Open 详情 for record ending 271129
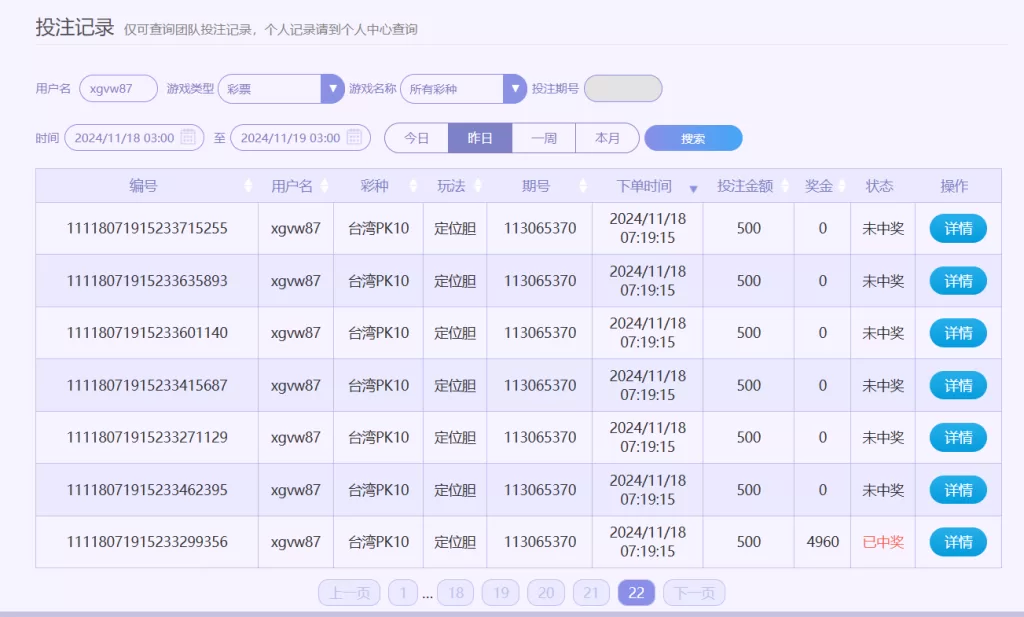1024x617 pixels. [958, 437]
